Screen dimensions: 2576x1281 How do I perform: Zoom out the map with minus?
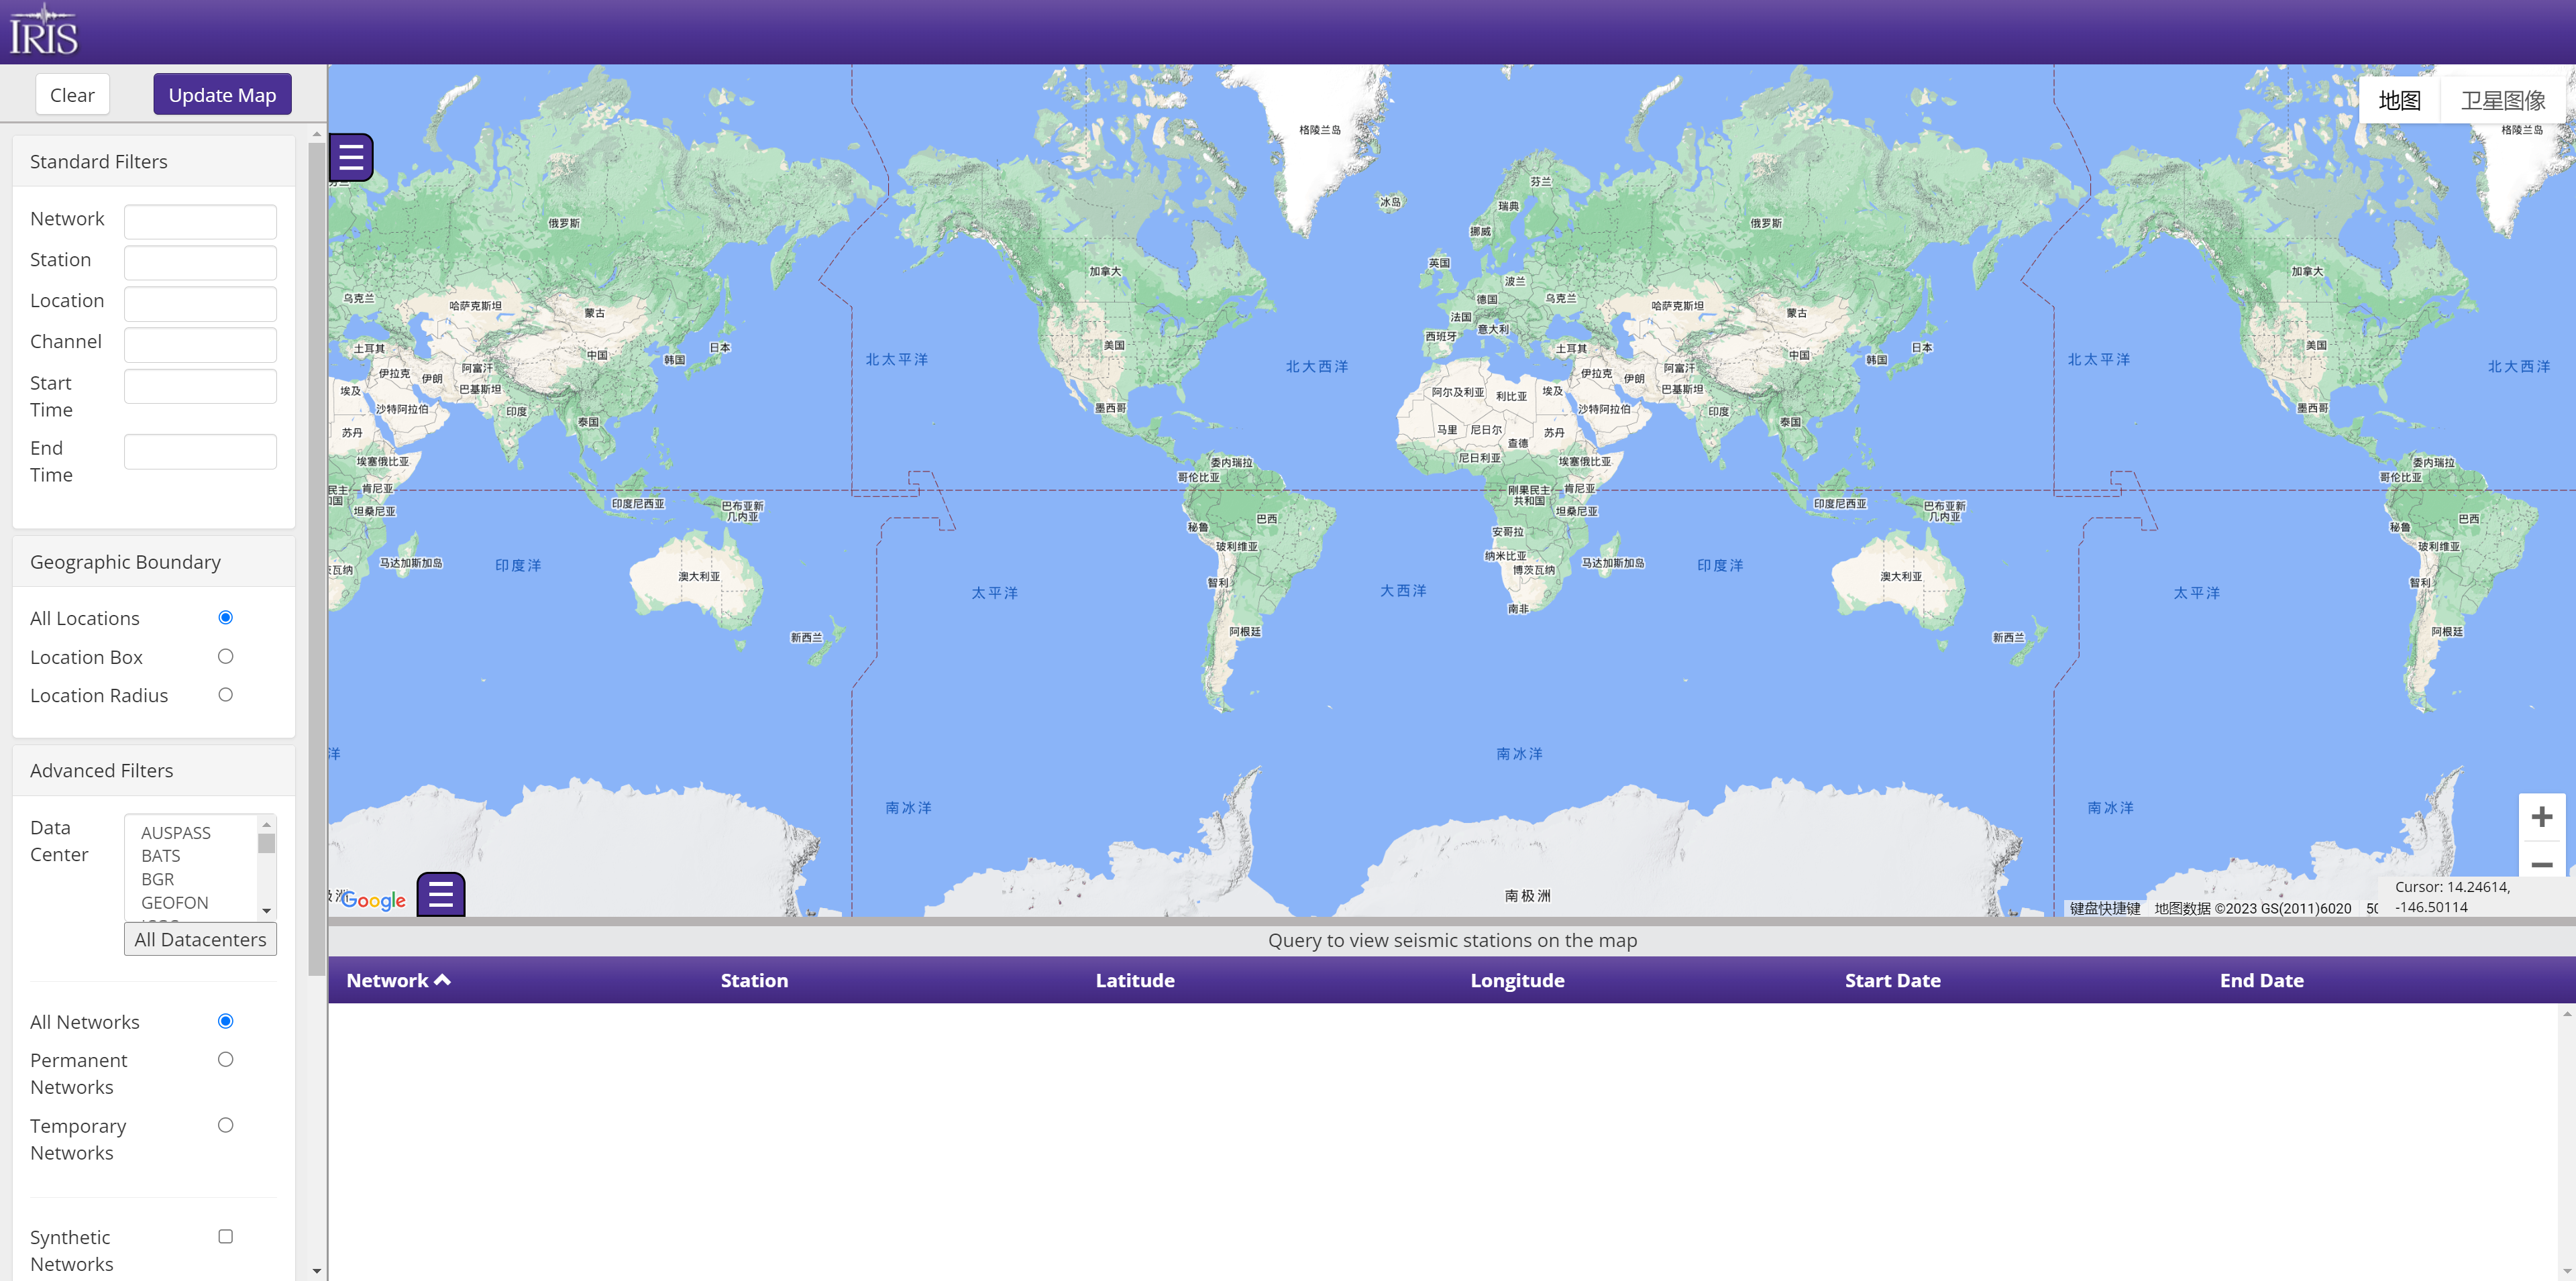coord(2541,864)
